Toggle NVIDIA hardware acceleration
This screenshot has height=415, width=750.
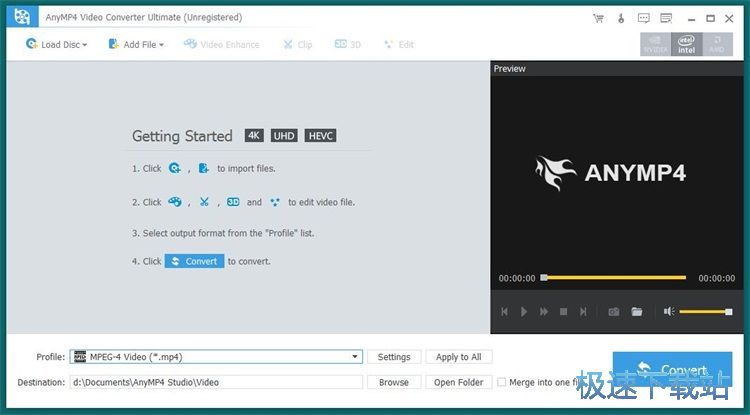pyautogui.click(x=655, y=44)
